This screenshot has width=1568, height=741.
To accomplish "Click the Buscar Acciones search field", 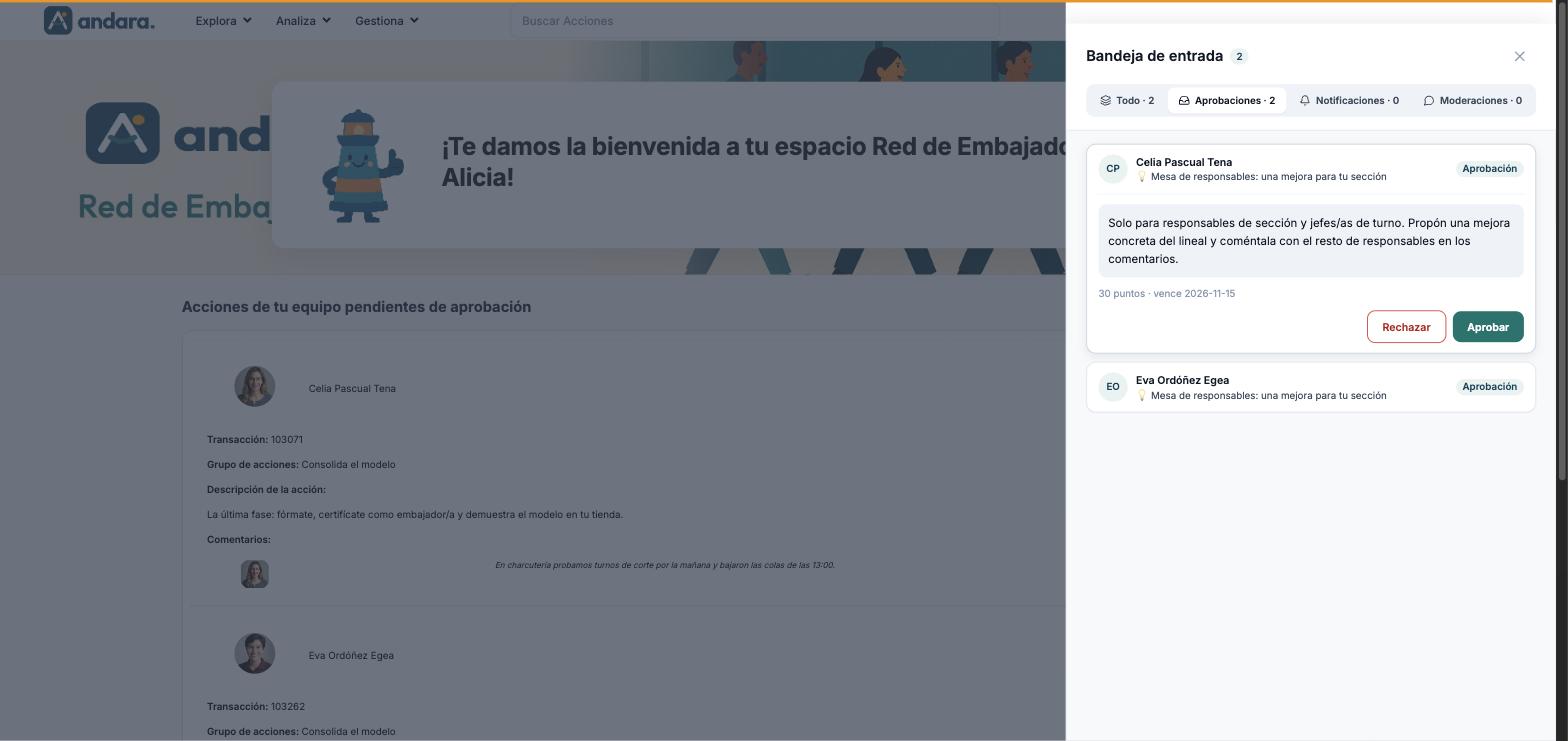I will point(754,21).
